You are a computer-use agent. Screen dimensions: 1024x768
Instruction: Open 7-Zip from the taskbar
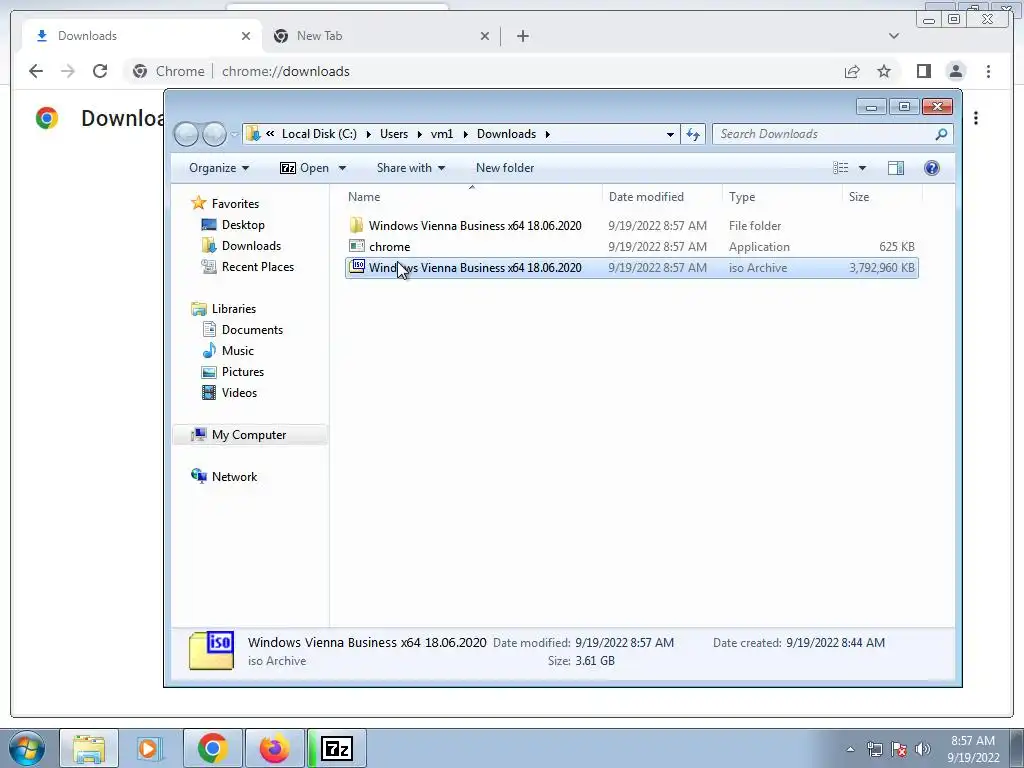click(337, 748)
